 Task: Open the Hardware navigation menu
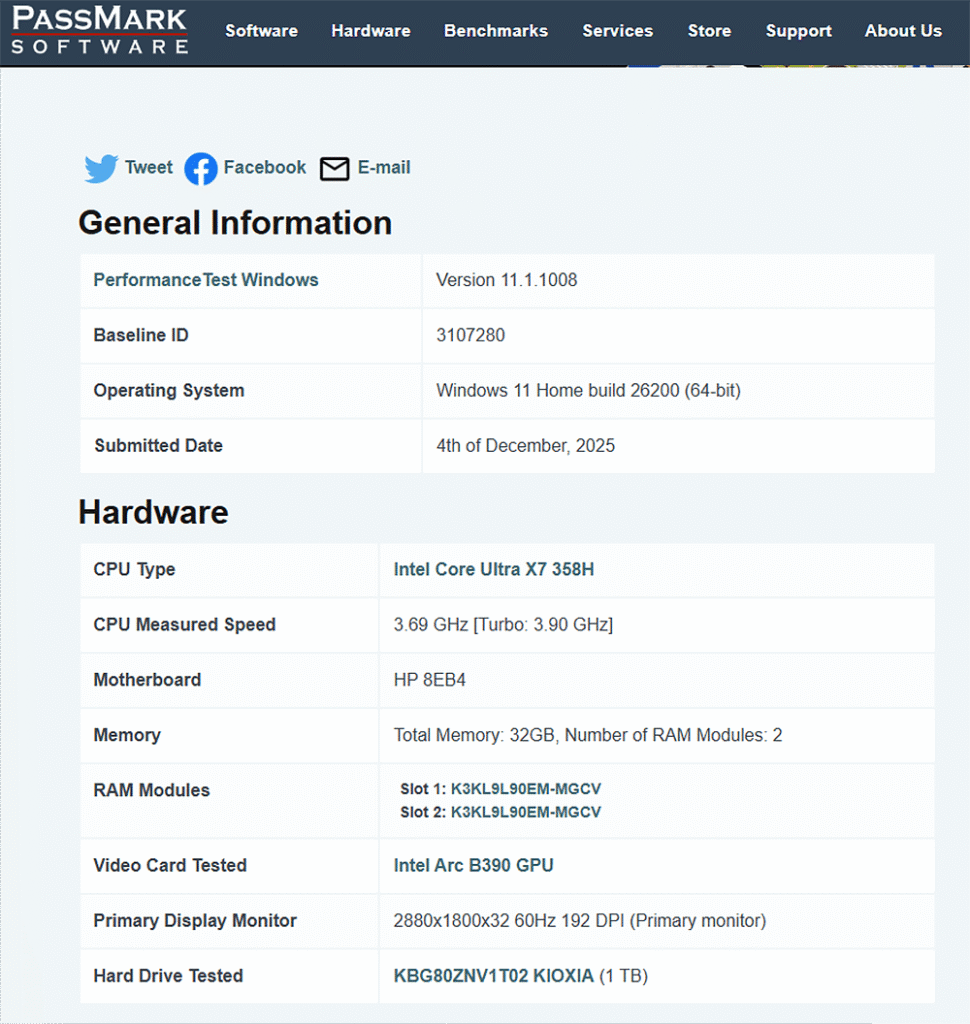click(x=371, y=31)
